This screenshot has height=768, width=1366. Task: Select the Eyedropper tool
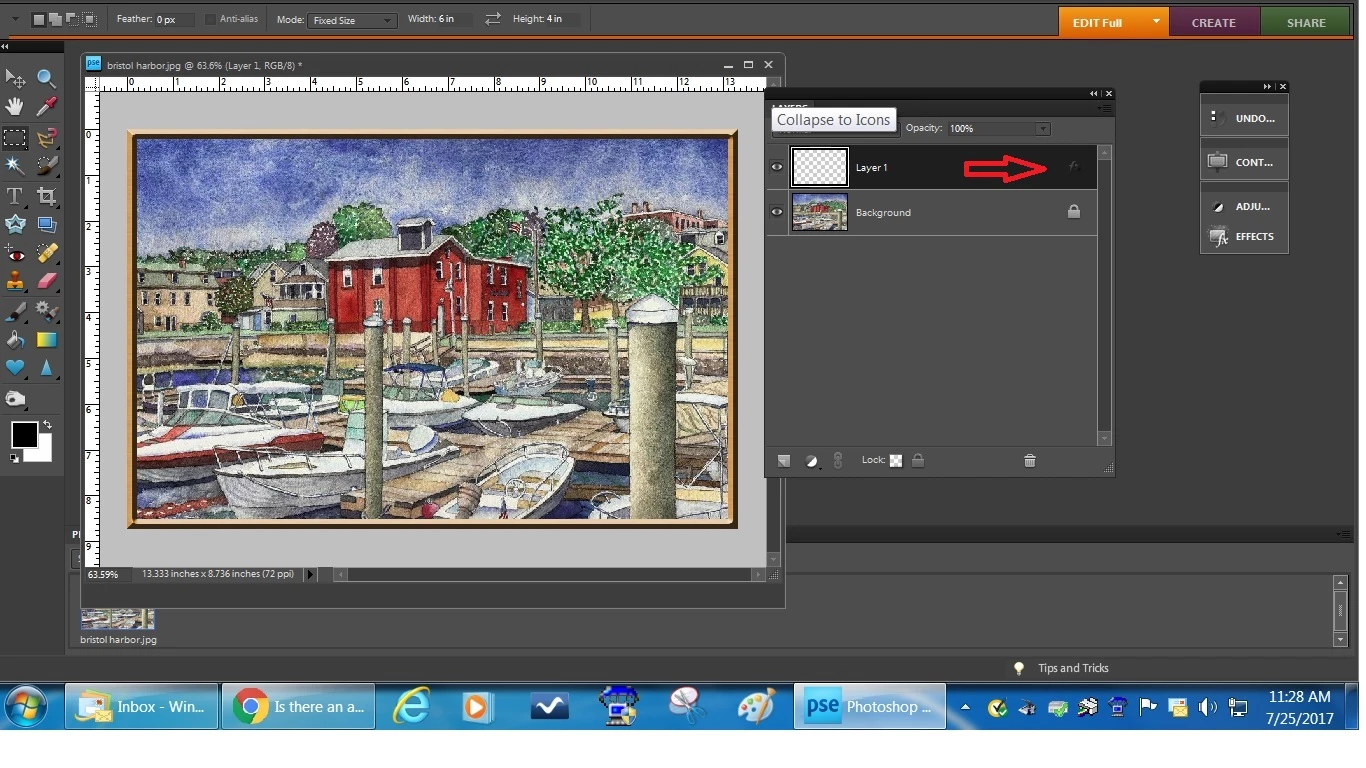46,106
